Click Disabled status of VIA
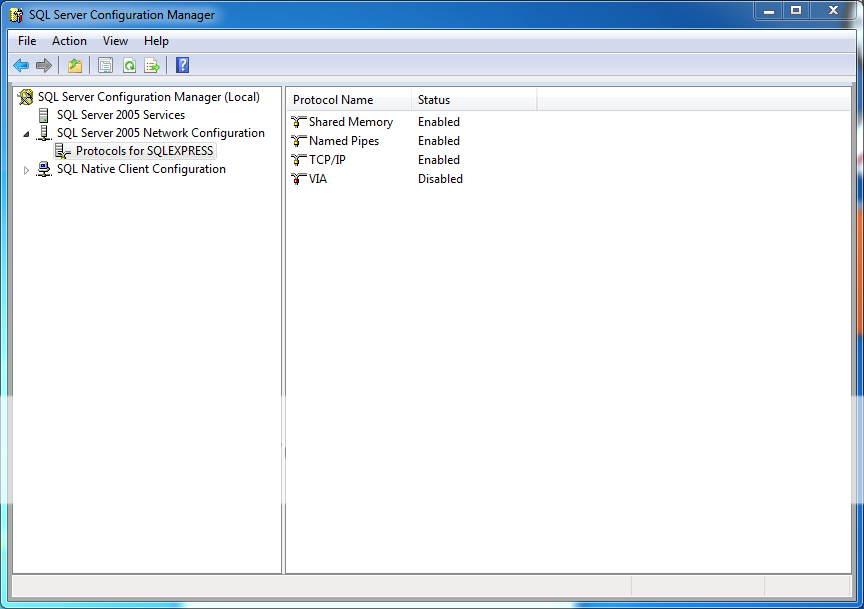 (440, 179)
